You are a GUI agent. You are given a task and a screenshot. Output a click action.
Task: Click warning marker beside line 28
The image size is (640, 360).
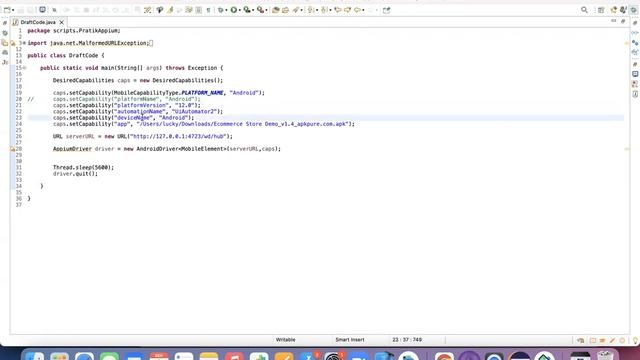[x=13, y=149]
